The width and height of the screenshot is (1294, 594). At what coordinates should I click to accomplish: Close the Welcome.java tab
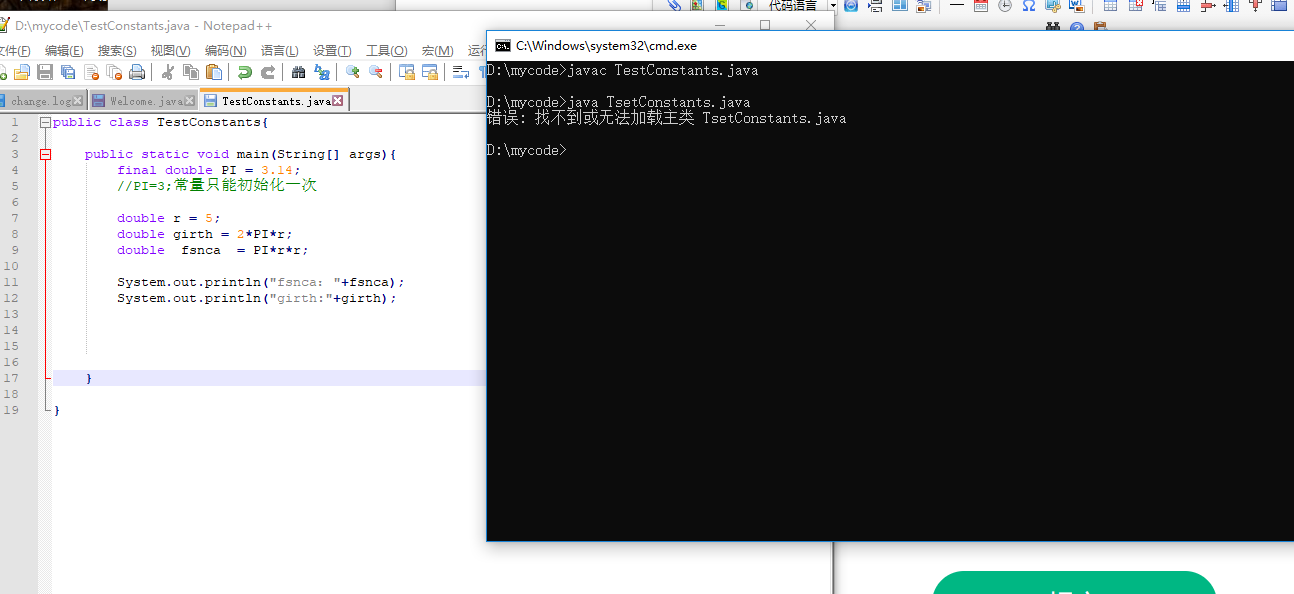pos(189,101)
